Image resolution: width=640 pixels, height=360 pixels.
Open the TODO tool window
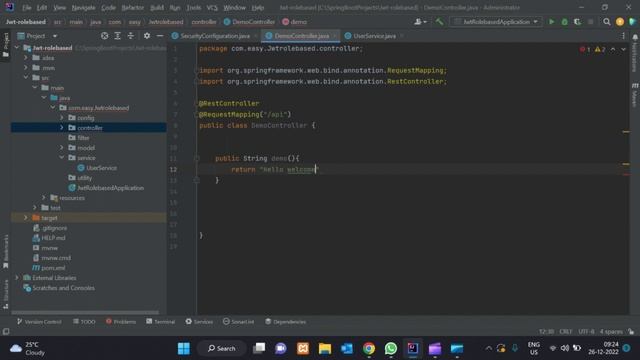tap(84, 322)
